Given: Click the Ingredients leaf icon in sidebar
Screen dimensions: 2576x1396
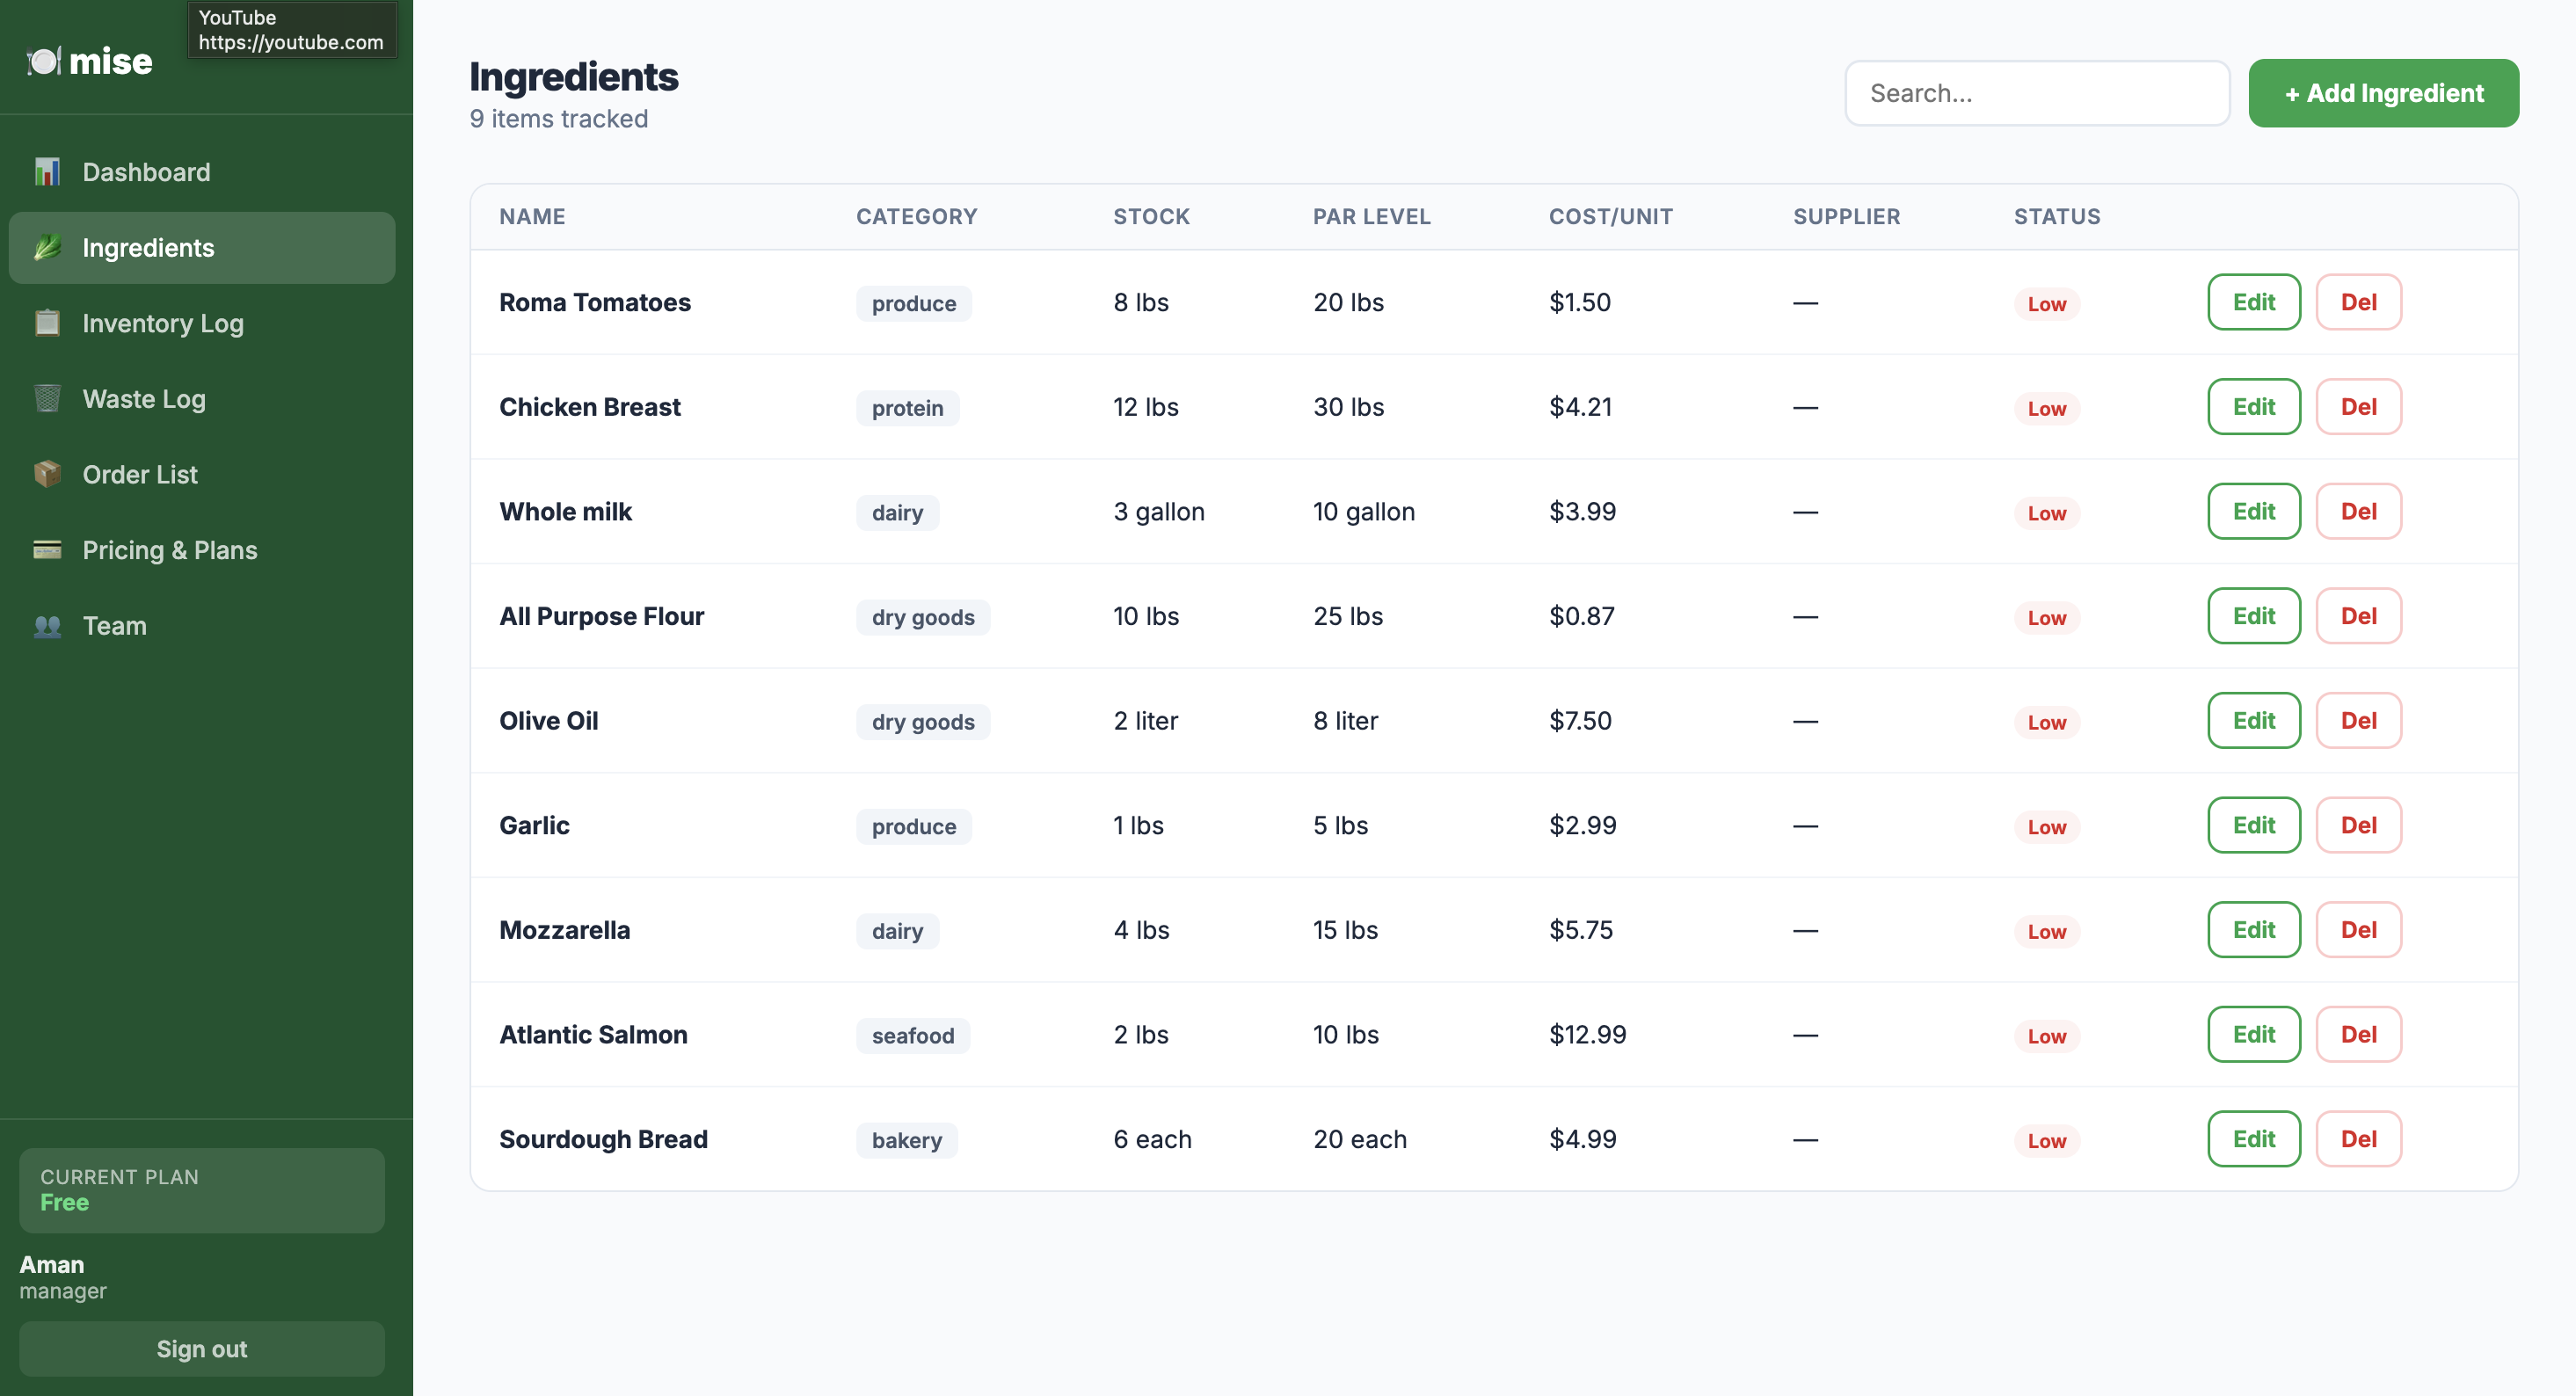Looking at the screenshot, I should [x=47, y=248].
